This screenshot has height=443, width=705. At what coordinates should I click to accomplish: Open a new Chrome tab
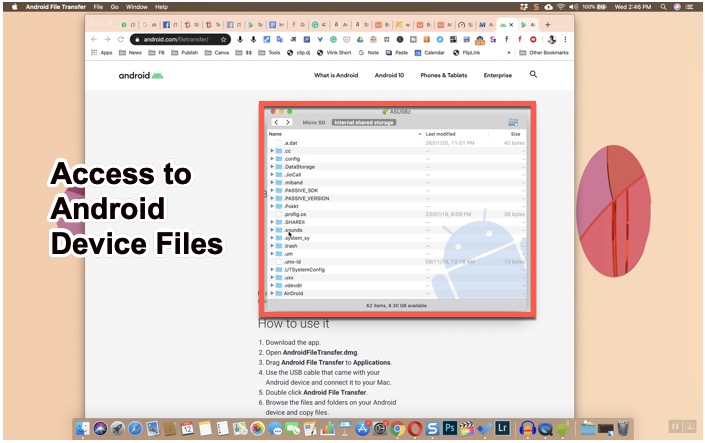click(x=548, y=25)
